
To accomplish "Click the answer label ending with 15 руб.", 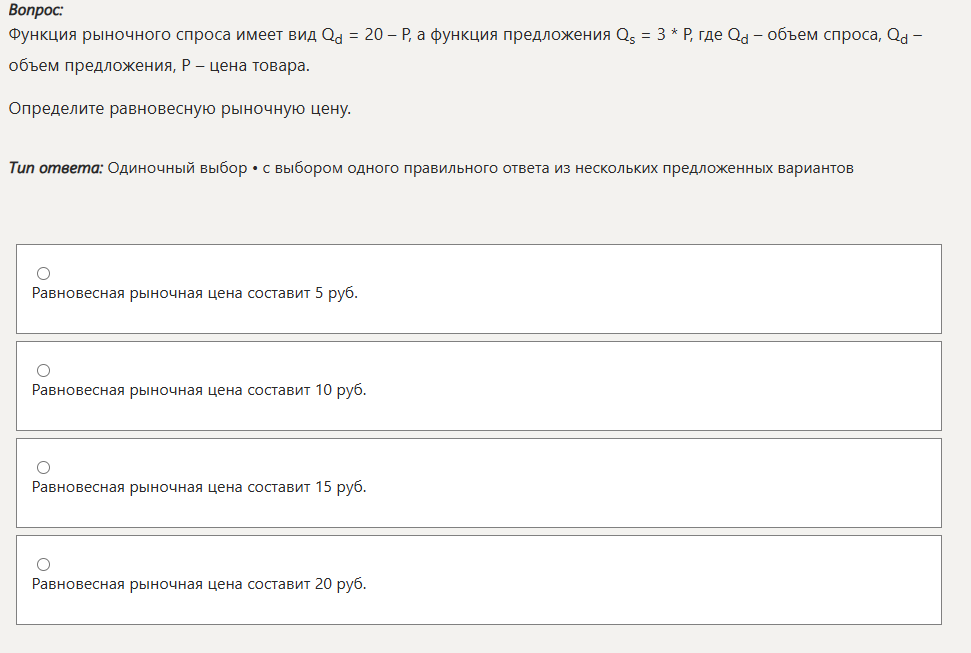I will (x=199, y=487).
